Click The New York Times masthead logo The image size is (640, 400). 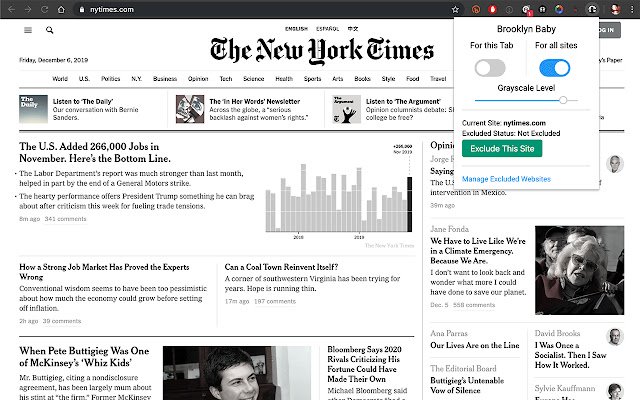click(322, 51)
